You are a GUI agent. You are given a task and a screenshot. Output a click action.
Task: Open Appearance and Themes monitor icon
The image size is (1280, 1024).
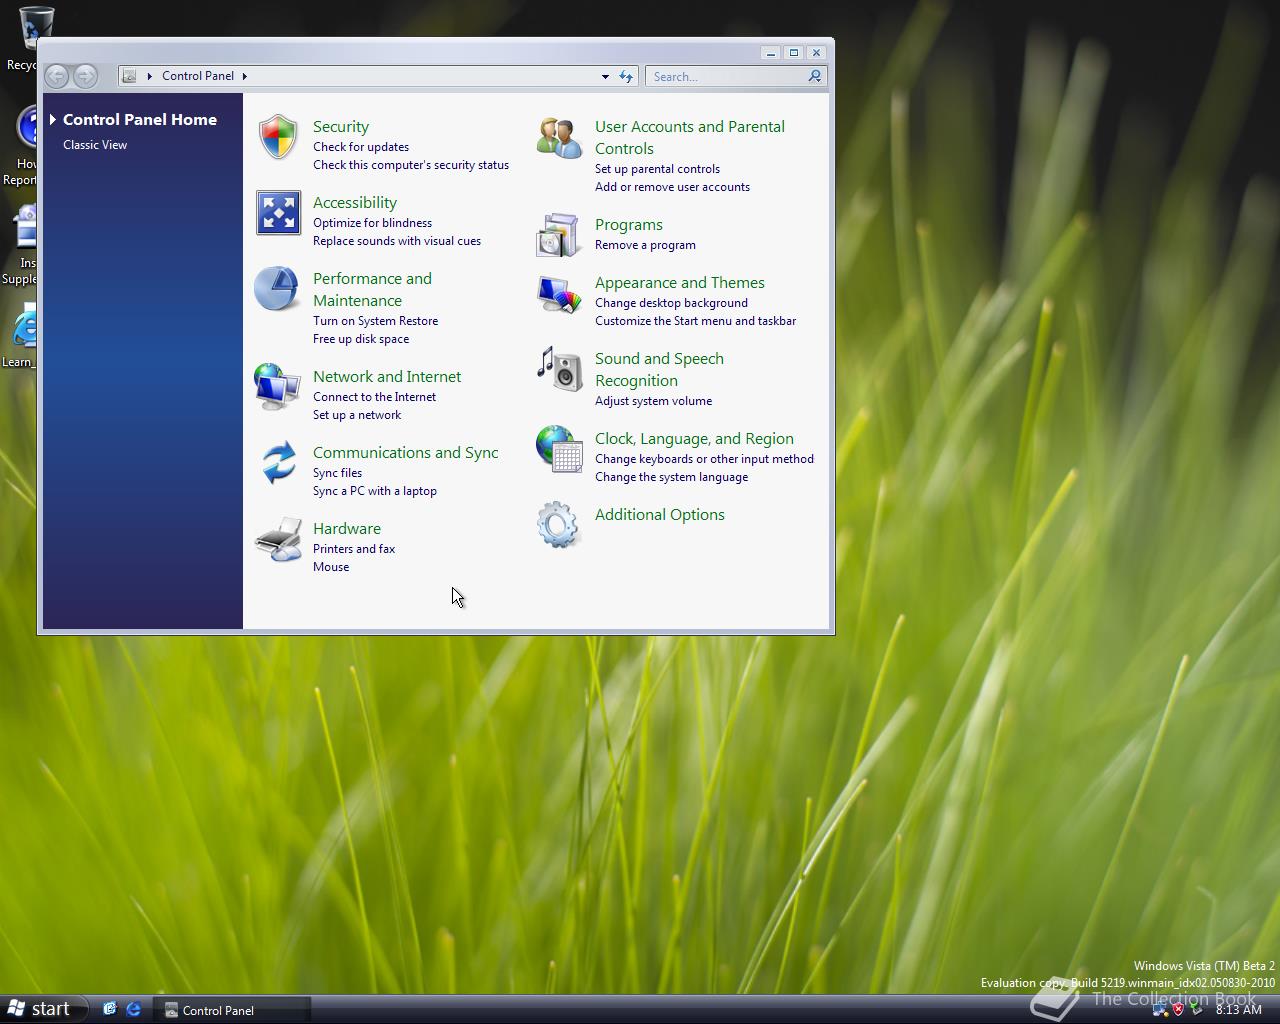point(559,294)
